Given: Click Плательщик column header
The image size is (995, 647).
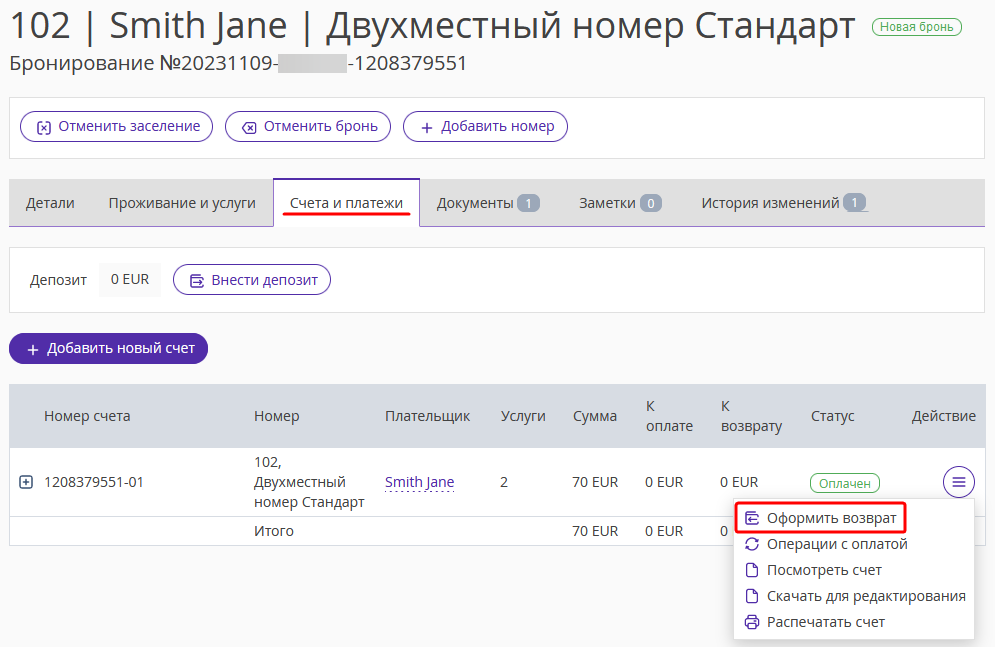Looking at the screenshot, I should (427, 416).
